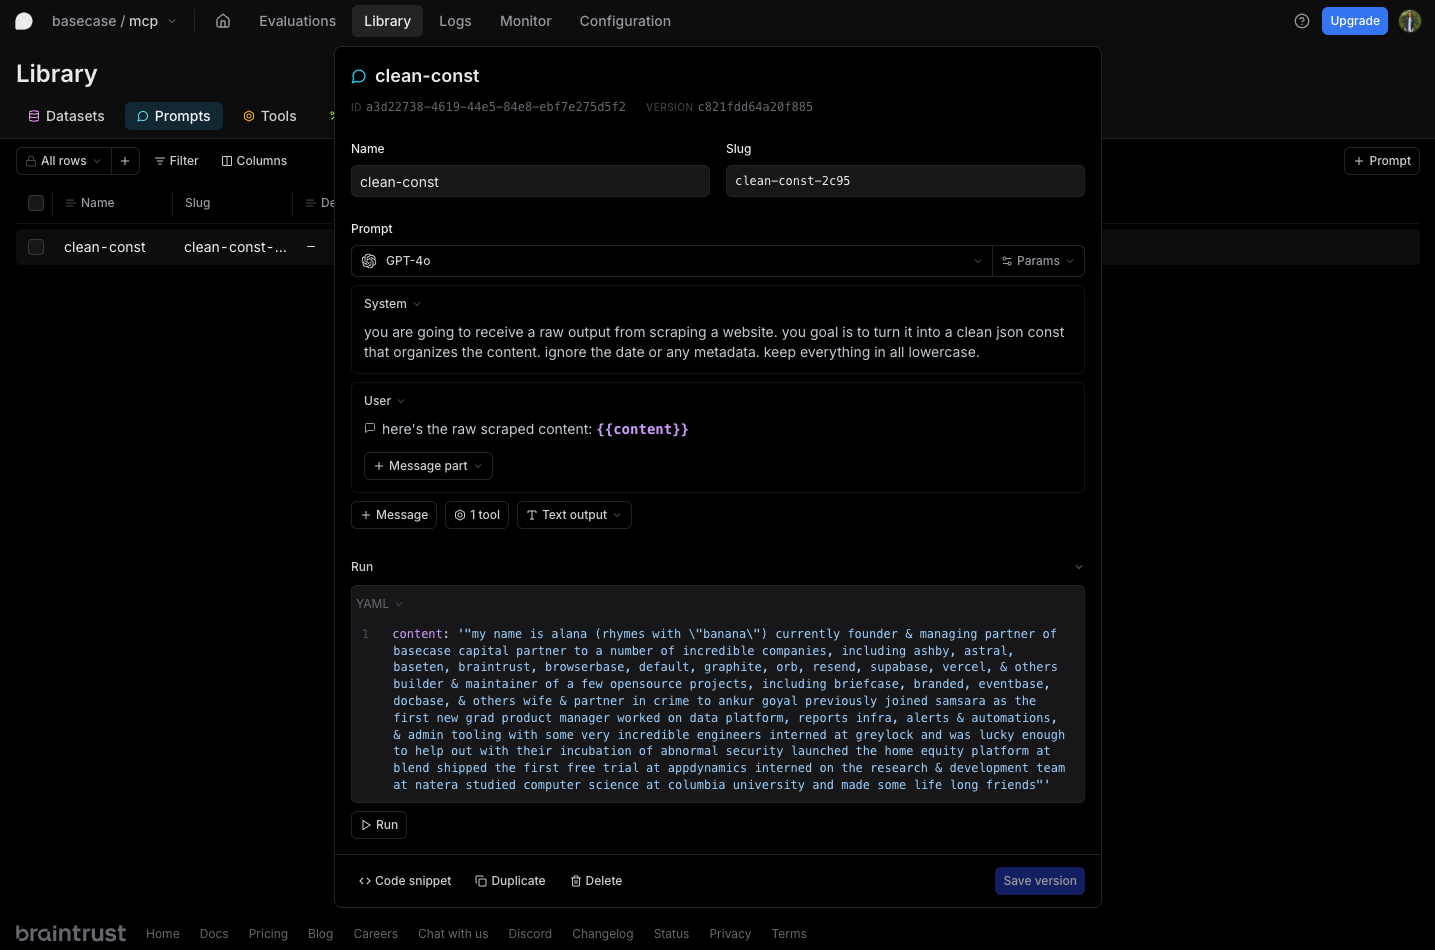
Task: Open the Careers footer link
Action: [376, 934]
